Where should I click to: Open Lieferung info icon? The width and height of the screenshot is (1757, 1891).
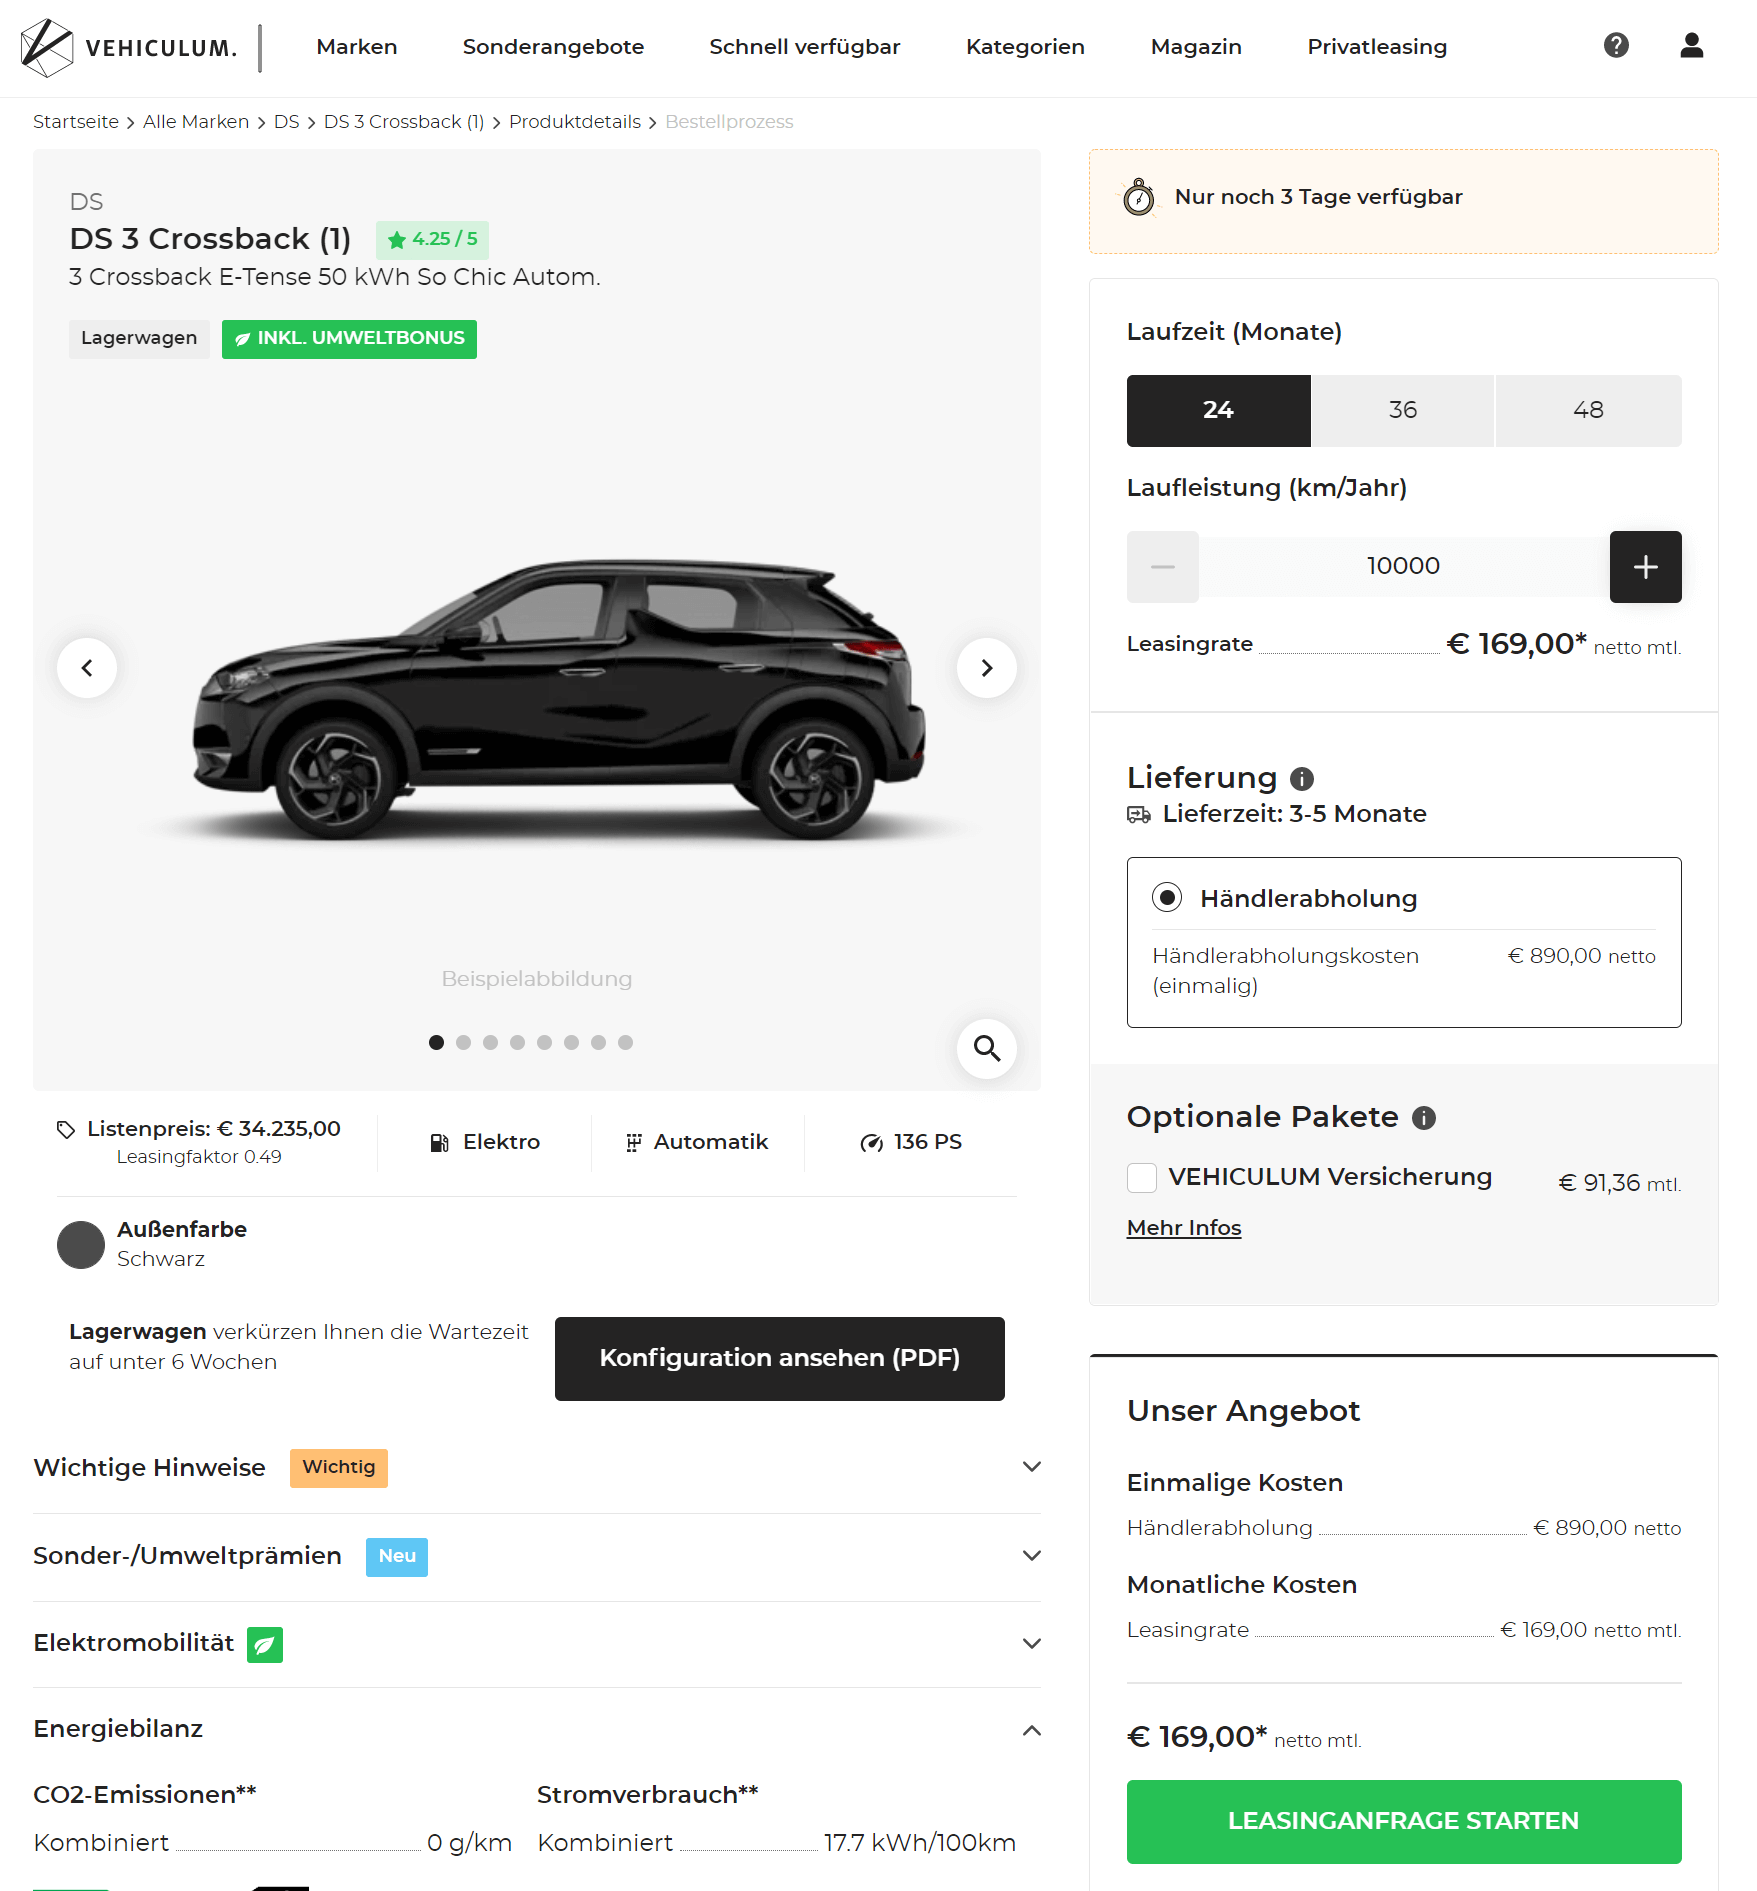click(1301, 778)
